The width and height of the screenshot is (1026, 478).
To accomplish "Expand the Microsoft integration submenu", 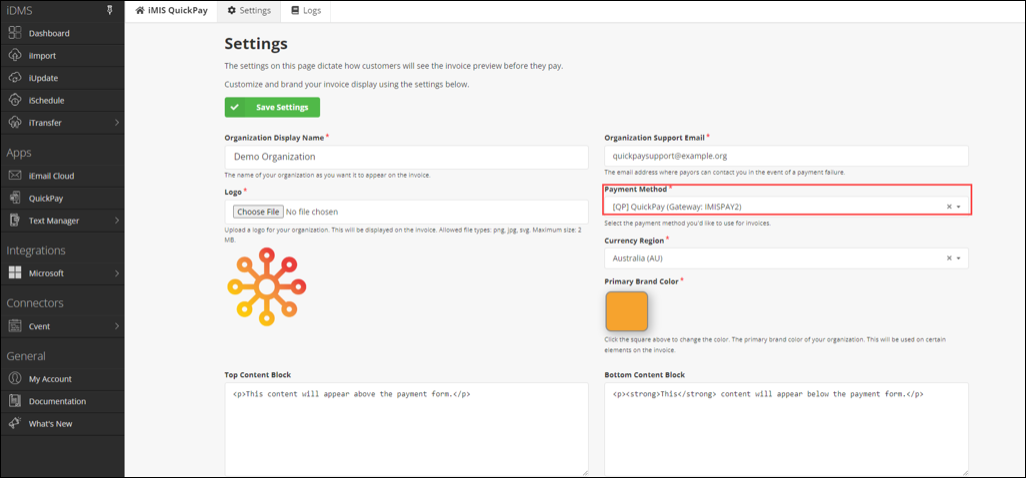I will tap(117, 273).
